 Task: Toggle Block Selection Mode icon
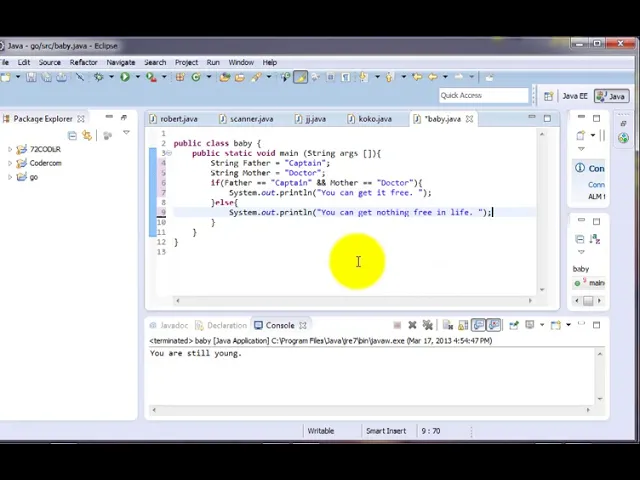point(331,77)
